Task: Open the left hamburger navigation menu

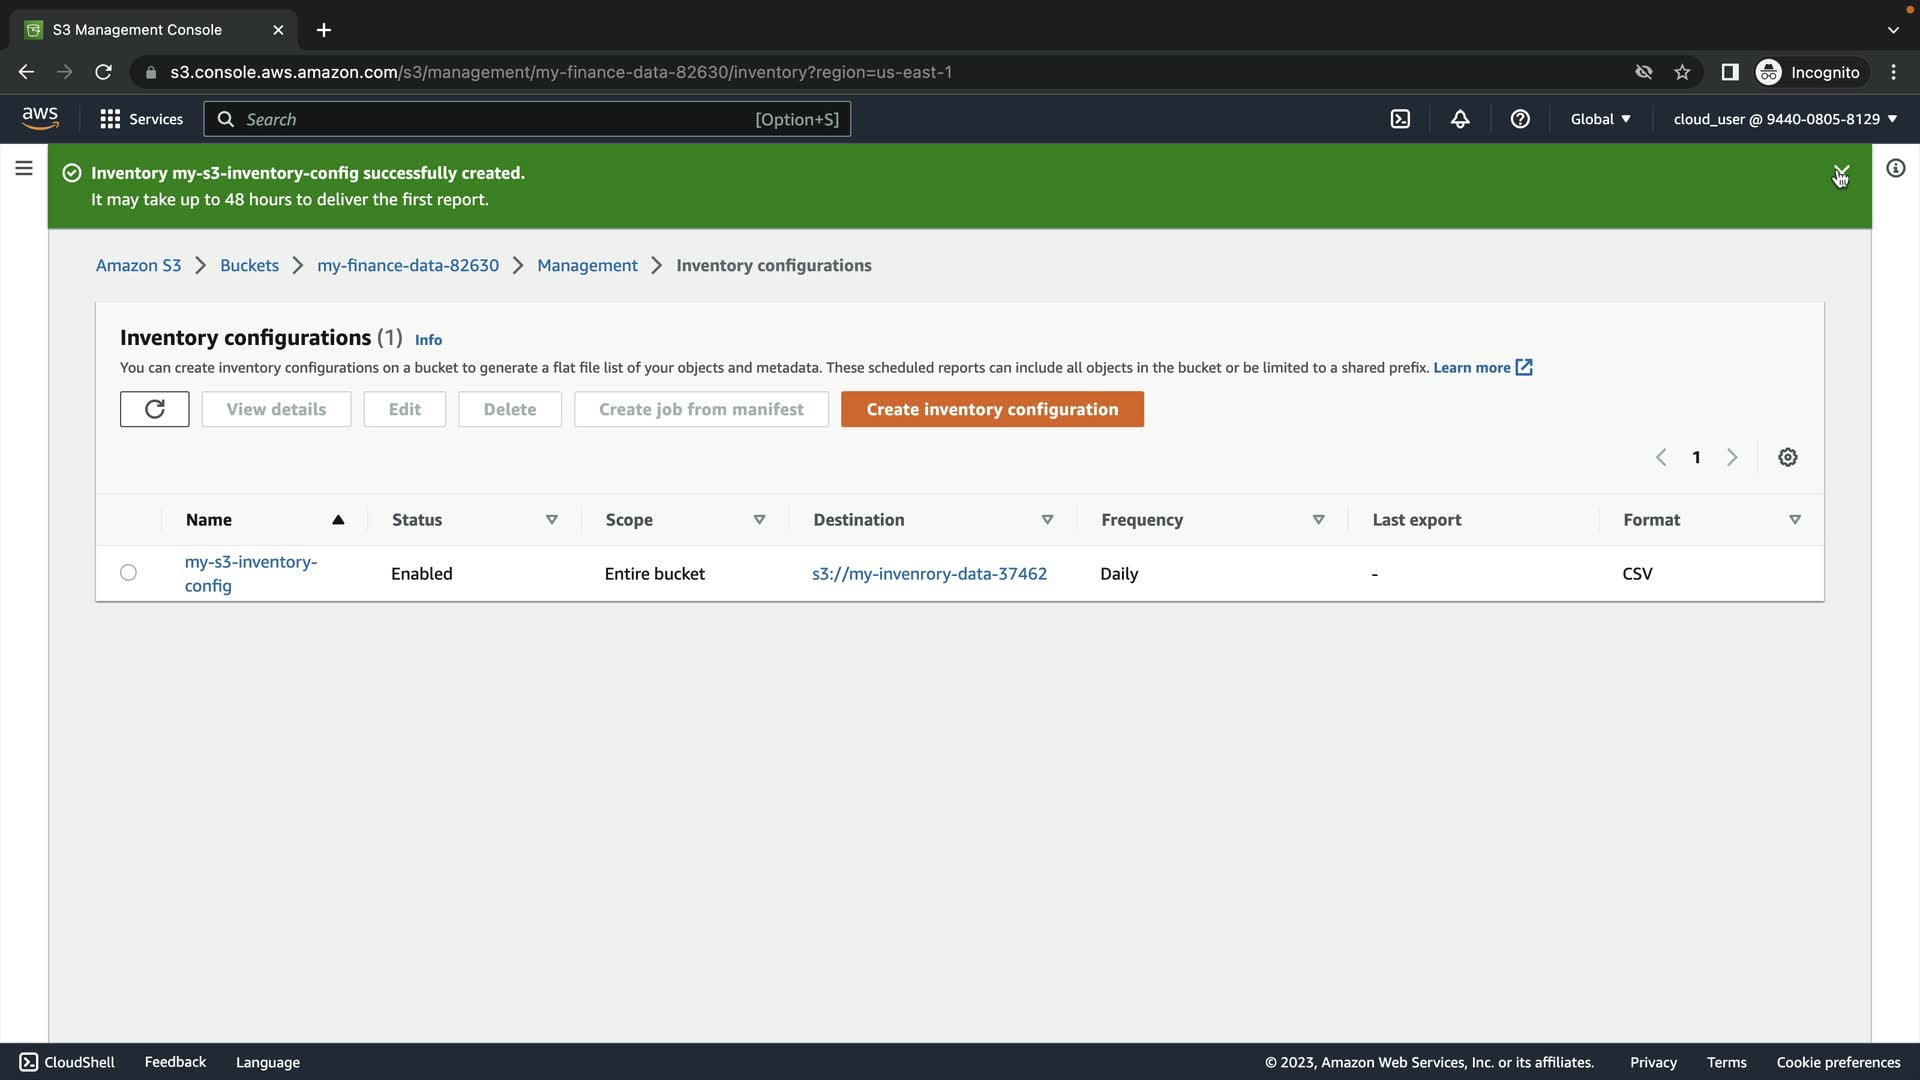Action: click(24, 168)
